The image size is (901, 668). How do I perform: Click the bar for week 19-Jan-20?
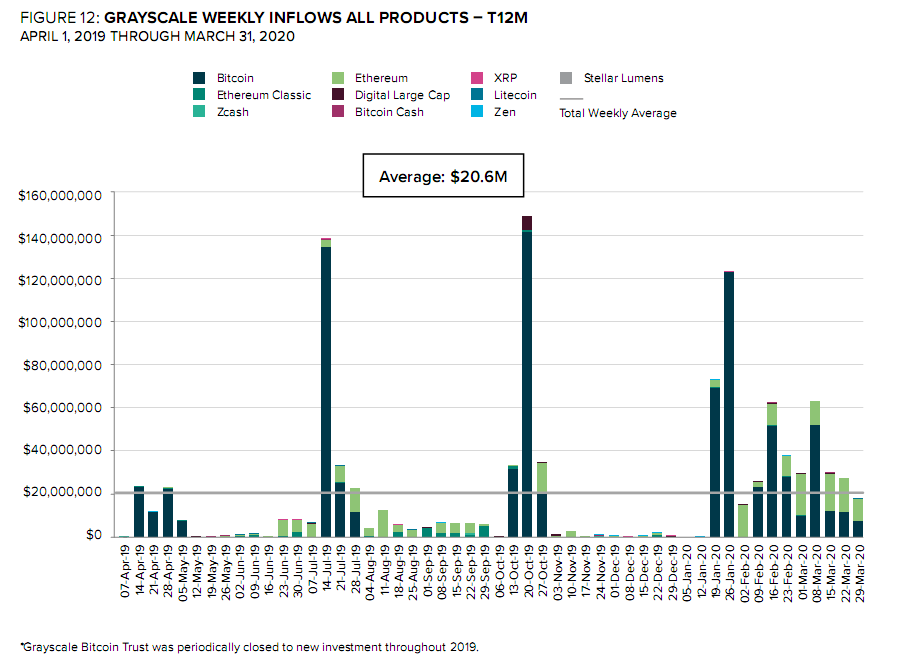714,458
